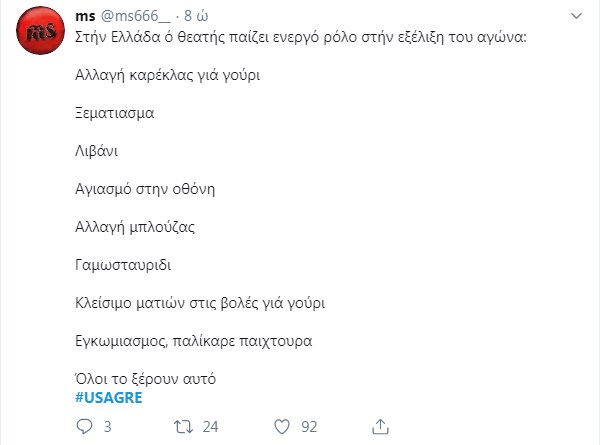Click the like count 92
The height and width of the screenshot is (445, 600).
[x=309, y=427]
